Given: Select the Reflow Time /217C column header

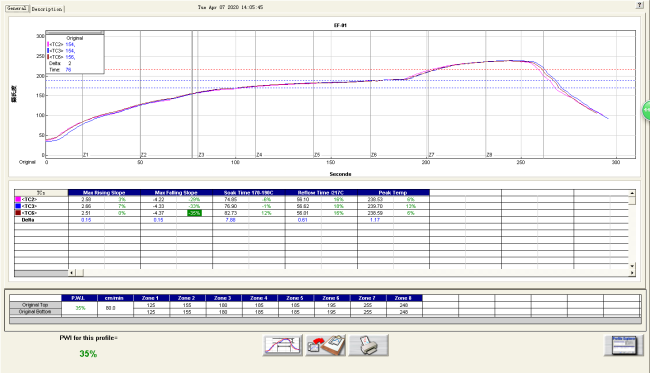Looking at the screenshot, I should 320,193.
